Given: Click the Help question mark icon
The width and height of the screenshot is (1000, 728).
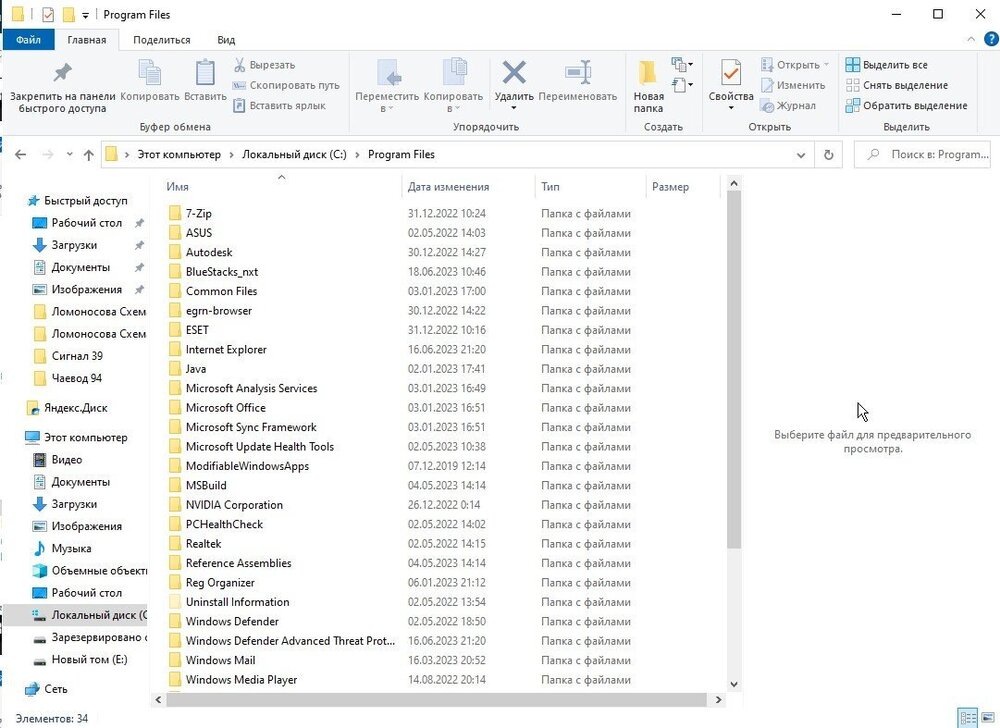Looking at the screenshot, I should click(990, 40).
